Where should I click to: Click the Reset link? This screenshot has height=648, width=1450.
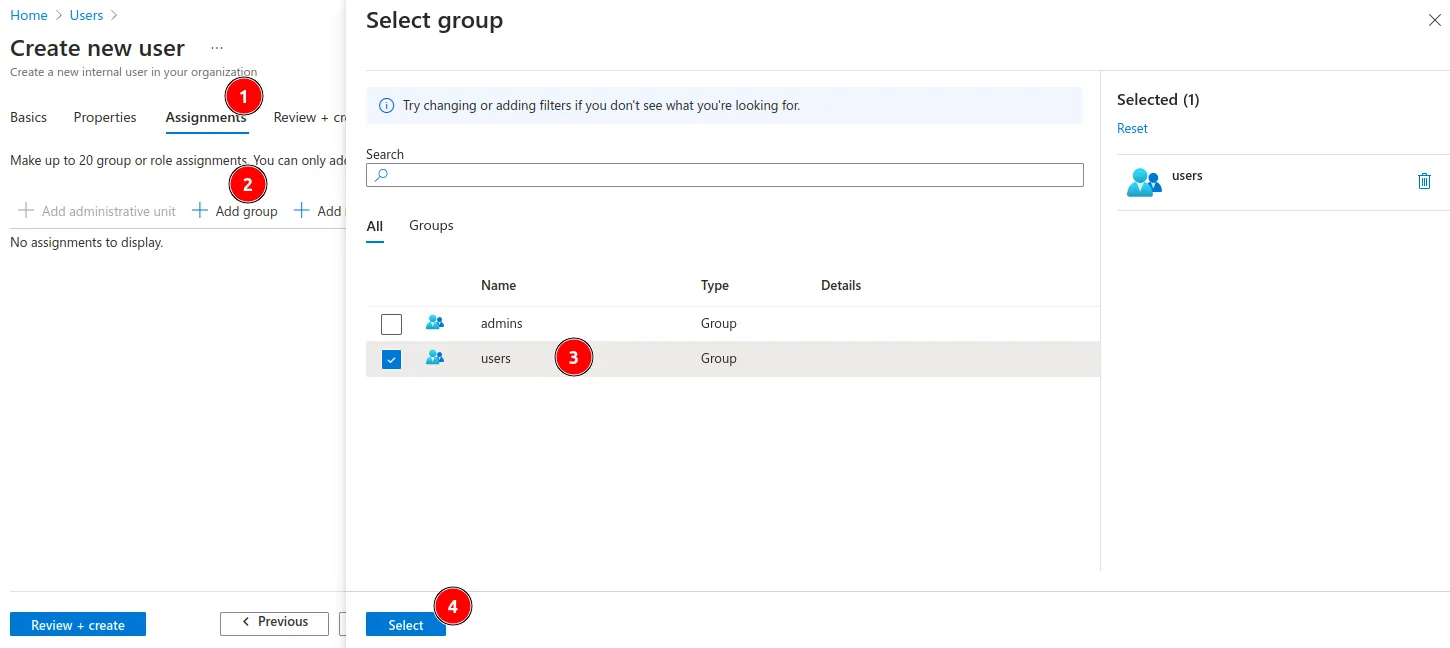(1132, 129)
